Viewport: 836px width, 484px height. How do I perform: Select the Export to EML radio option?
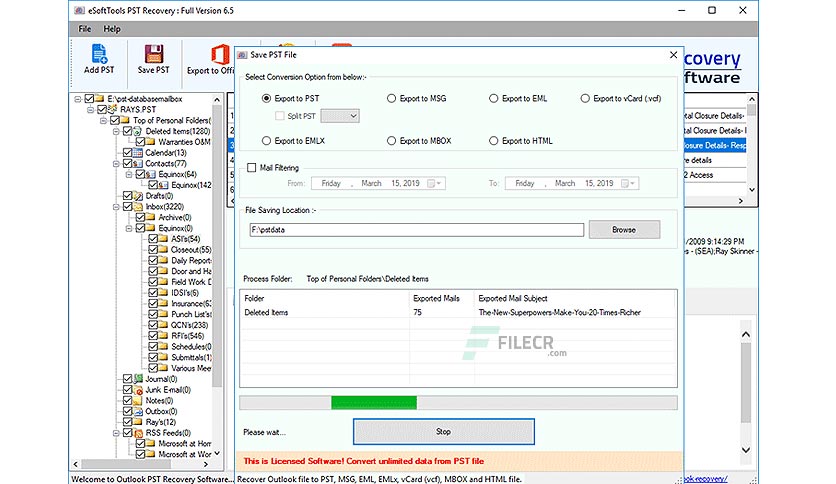point(493,98)
